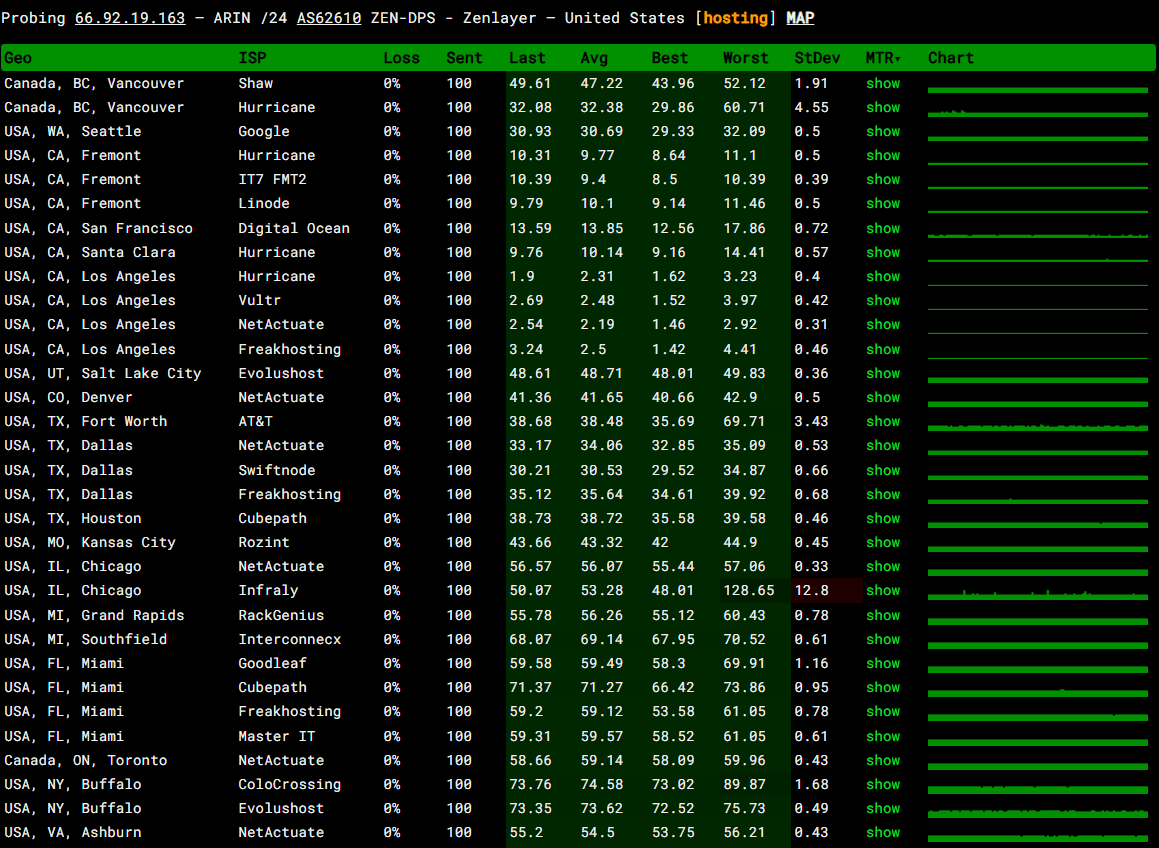The height and width of the screenshot is (848, 1159).
Task: Show MTR for Fremont Linode row
Action: (883, 203)
